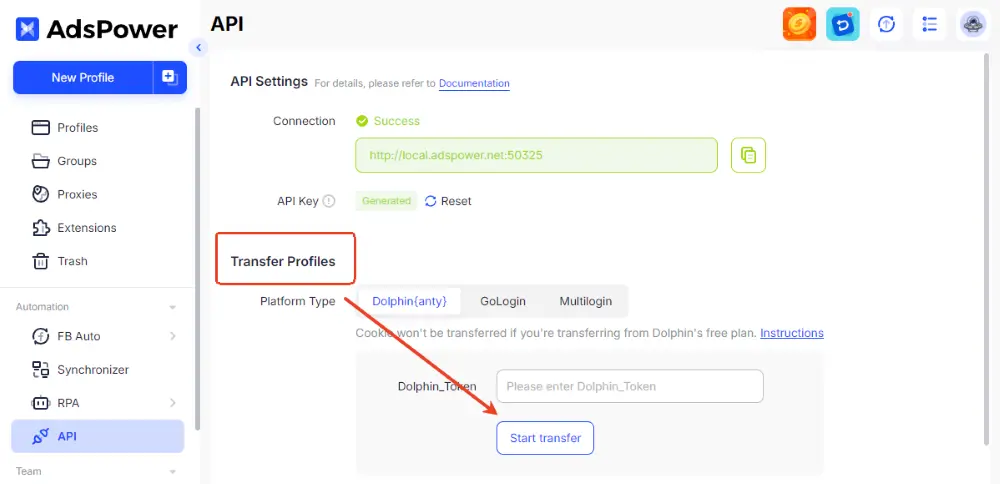
Task: Click the API plug icon in the sidebar
Action: 40,436
